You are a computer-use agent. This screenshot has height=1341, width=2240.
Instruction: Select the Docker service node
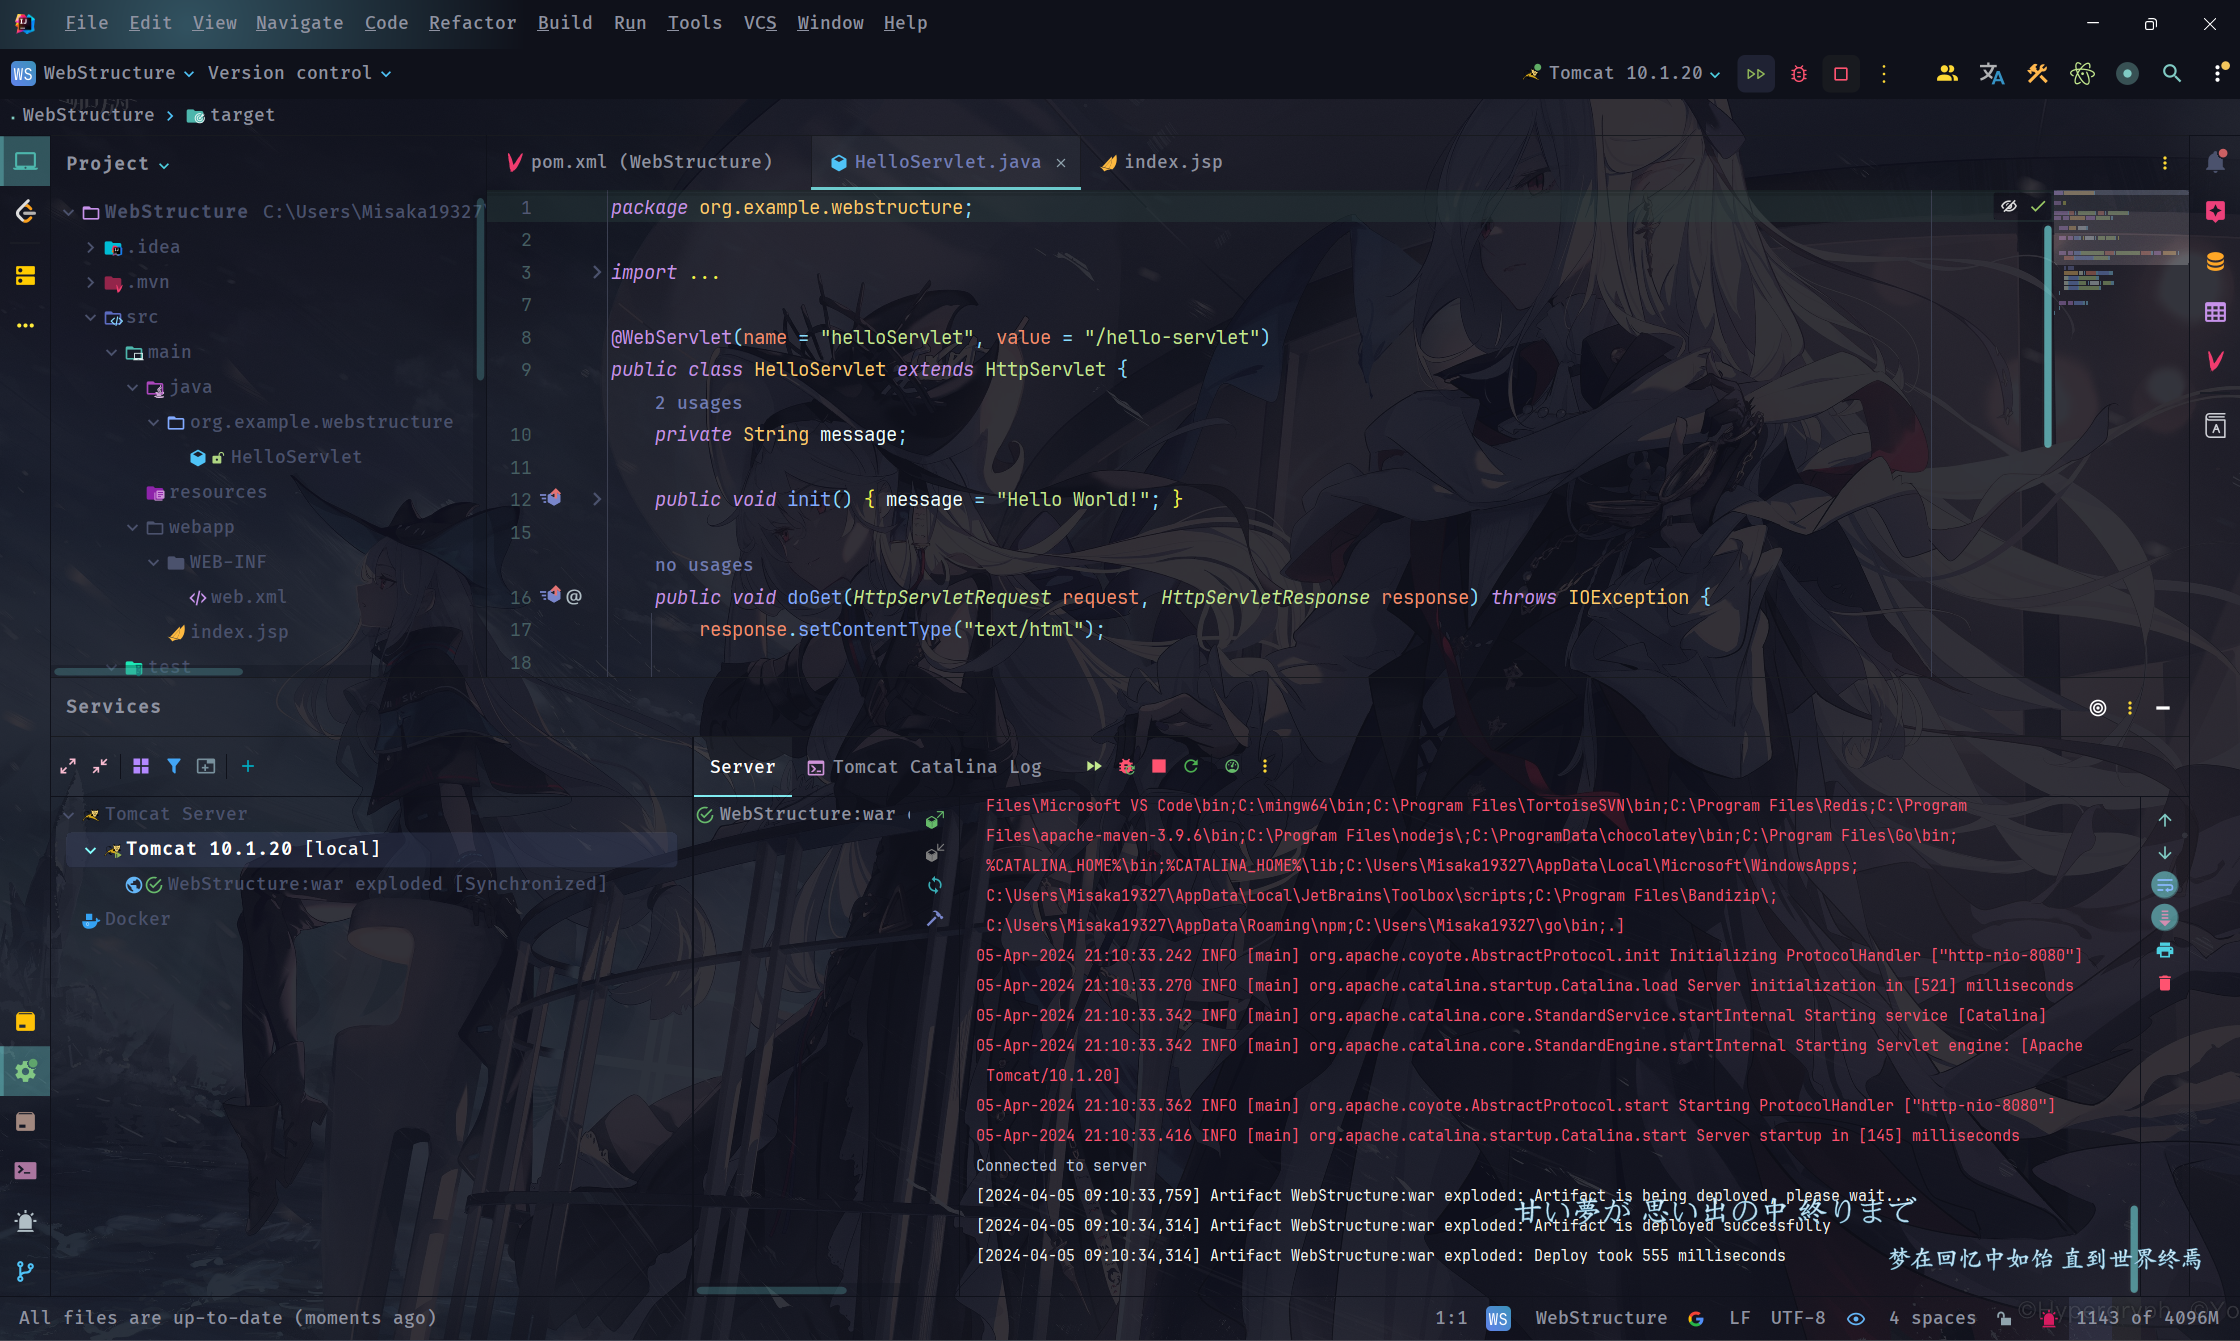[127, 919]
